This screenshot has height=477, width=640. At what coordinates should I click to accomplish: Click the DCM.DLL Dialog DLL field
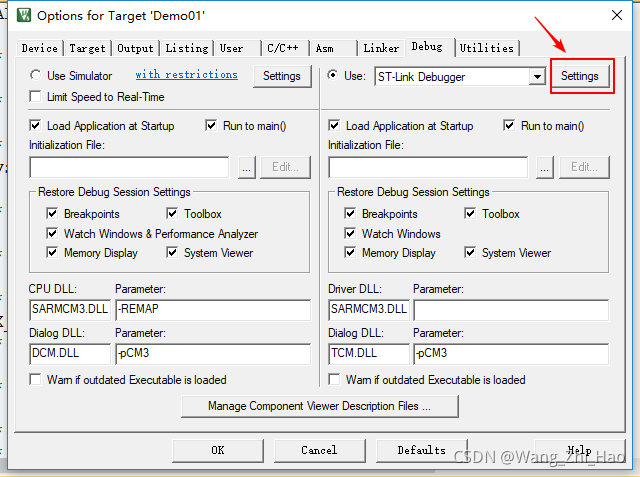pos(70,354)
